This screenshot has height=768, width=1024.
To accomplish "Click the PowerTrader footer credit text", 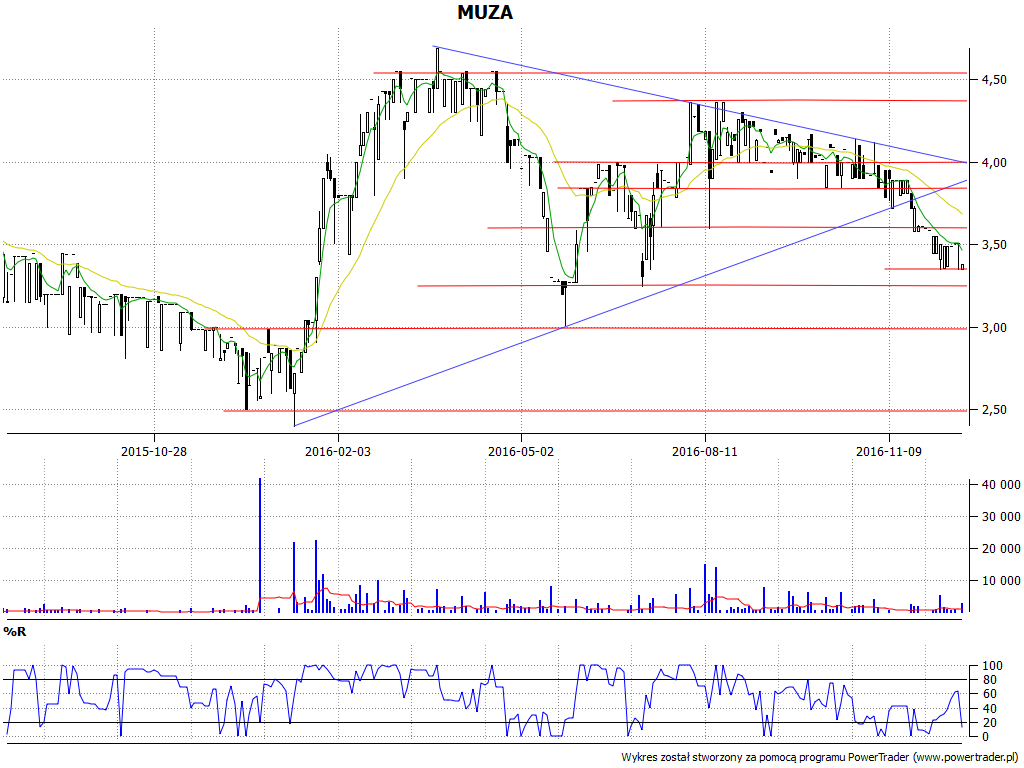I will point(820,758).
